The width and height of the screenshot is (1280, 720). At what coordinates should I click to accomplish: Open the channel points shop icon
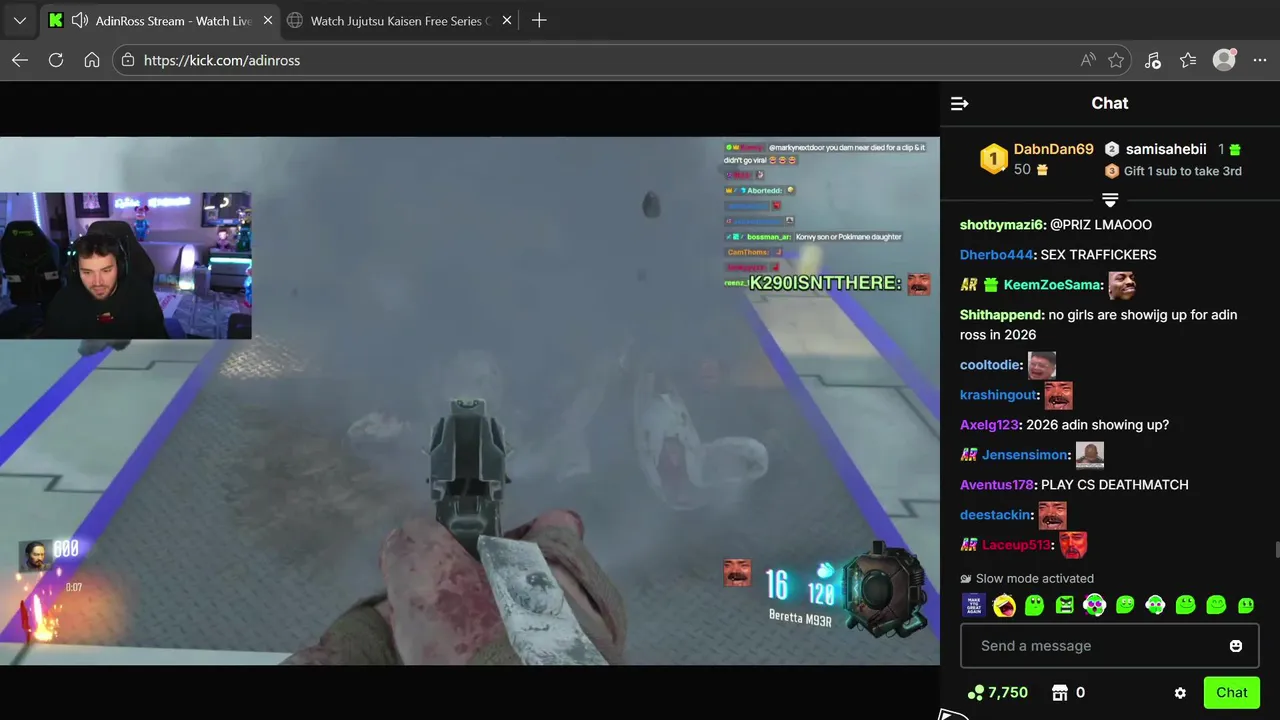point(1060,693)
